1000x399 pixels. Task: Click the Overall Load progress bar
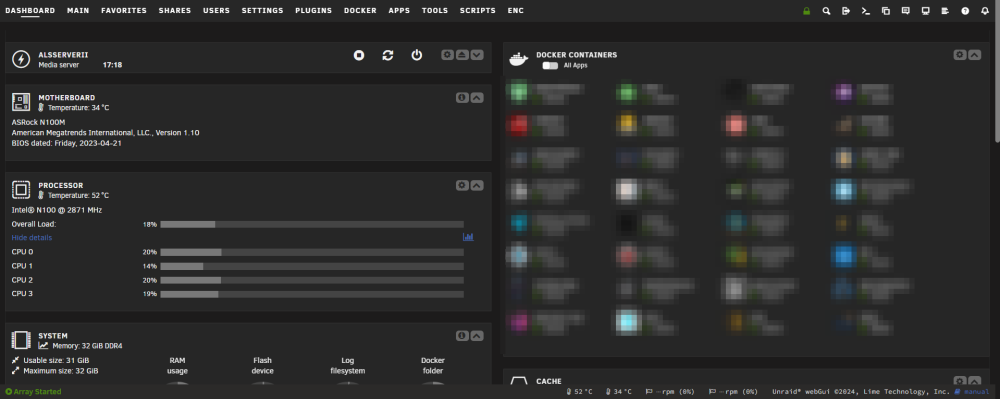(x=312, y=224)
